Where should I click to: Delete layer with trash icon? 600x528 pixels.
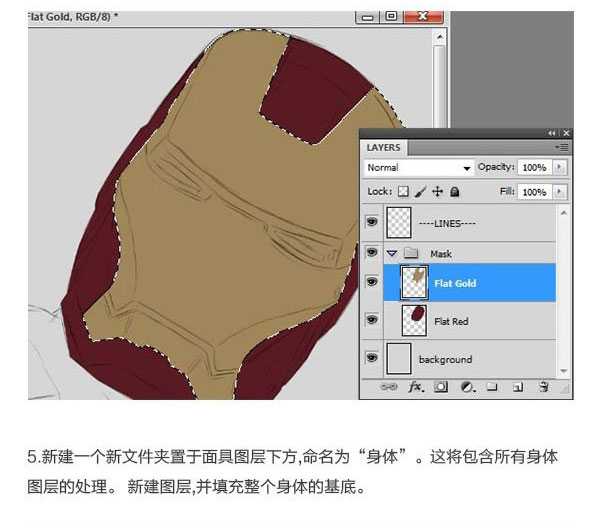point(543,386)
